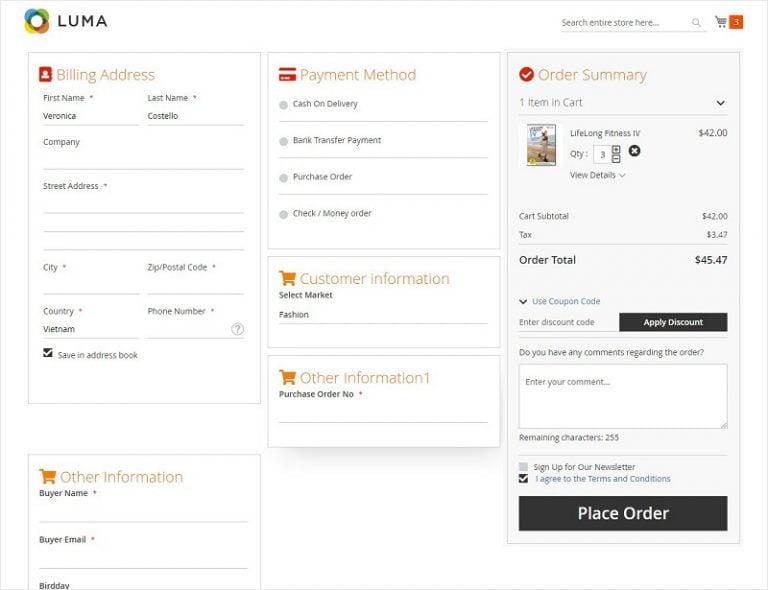This screenshot has width=768, height=590.
Task: Click the Order Summary checkmark icon
Action: (x=526, y=75)
